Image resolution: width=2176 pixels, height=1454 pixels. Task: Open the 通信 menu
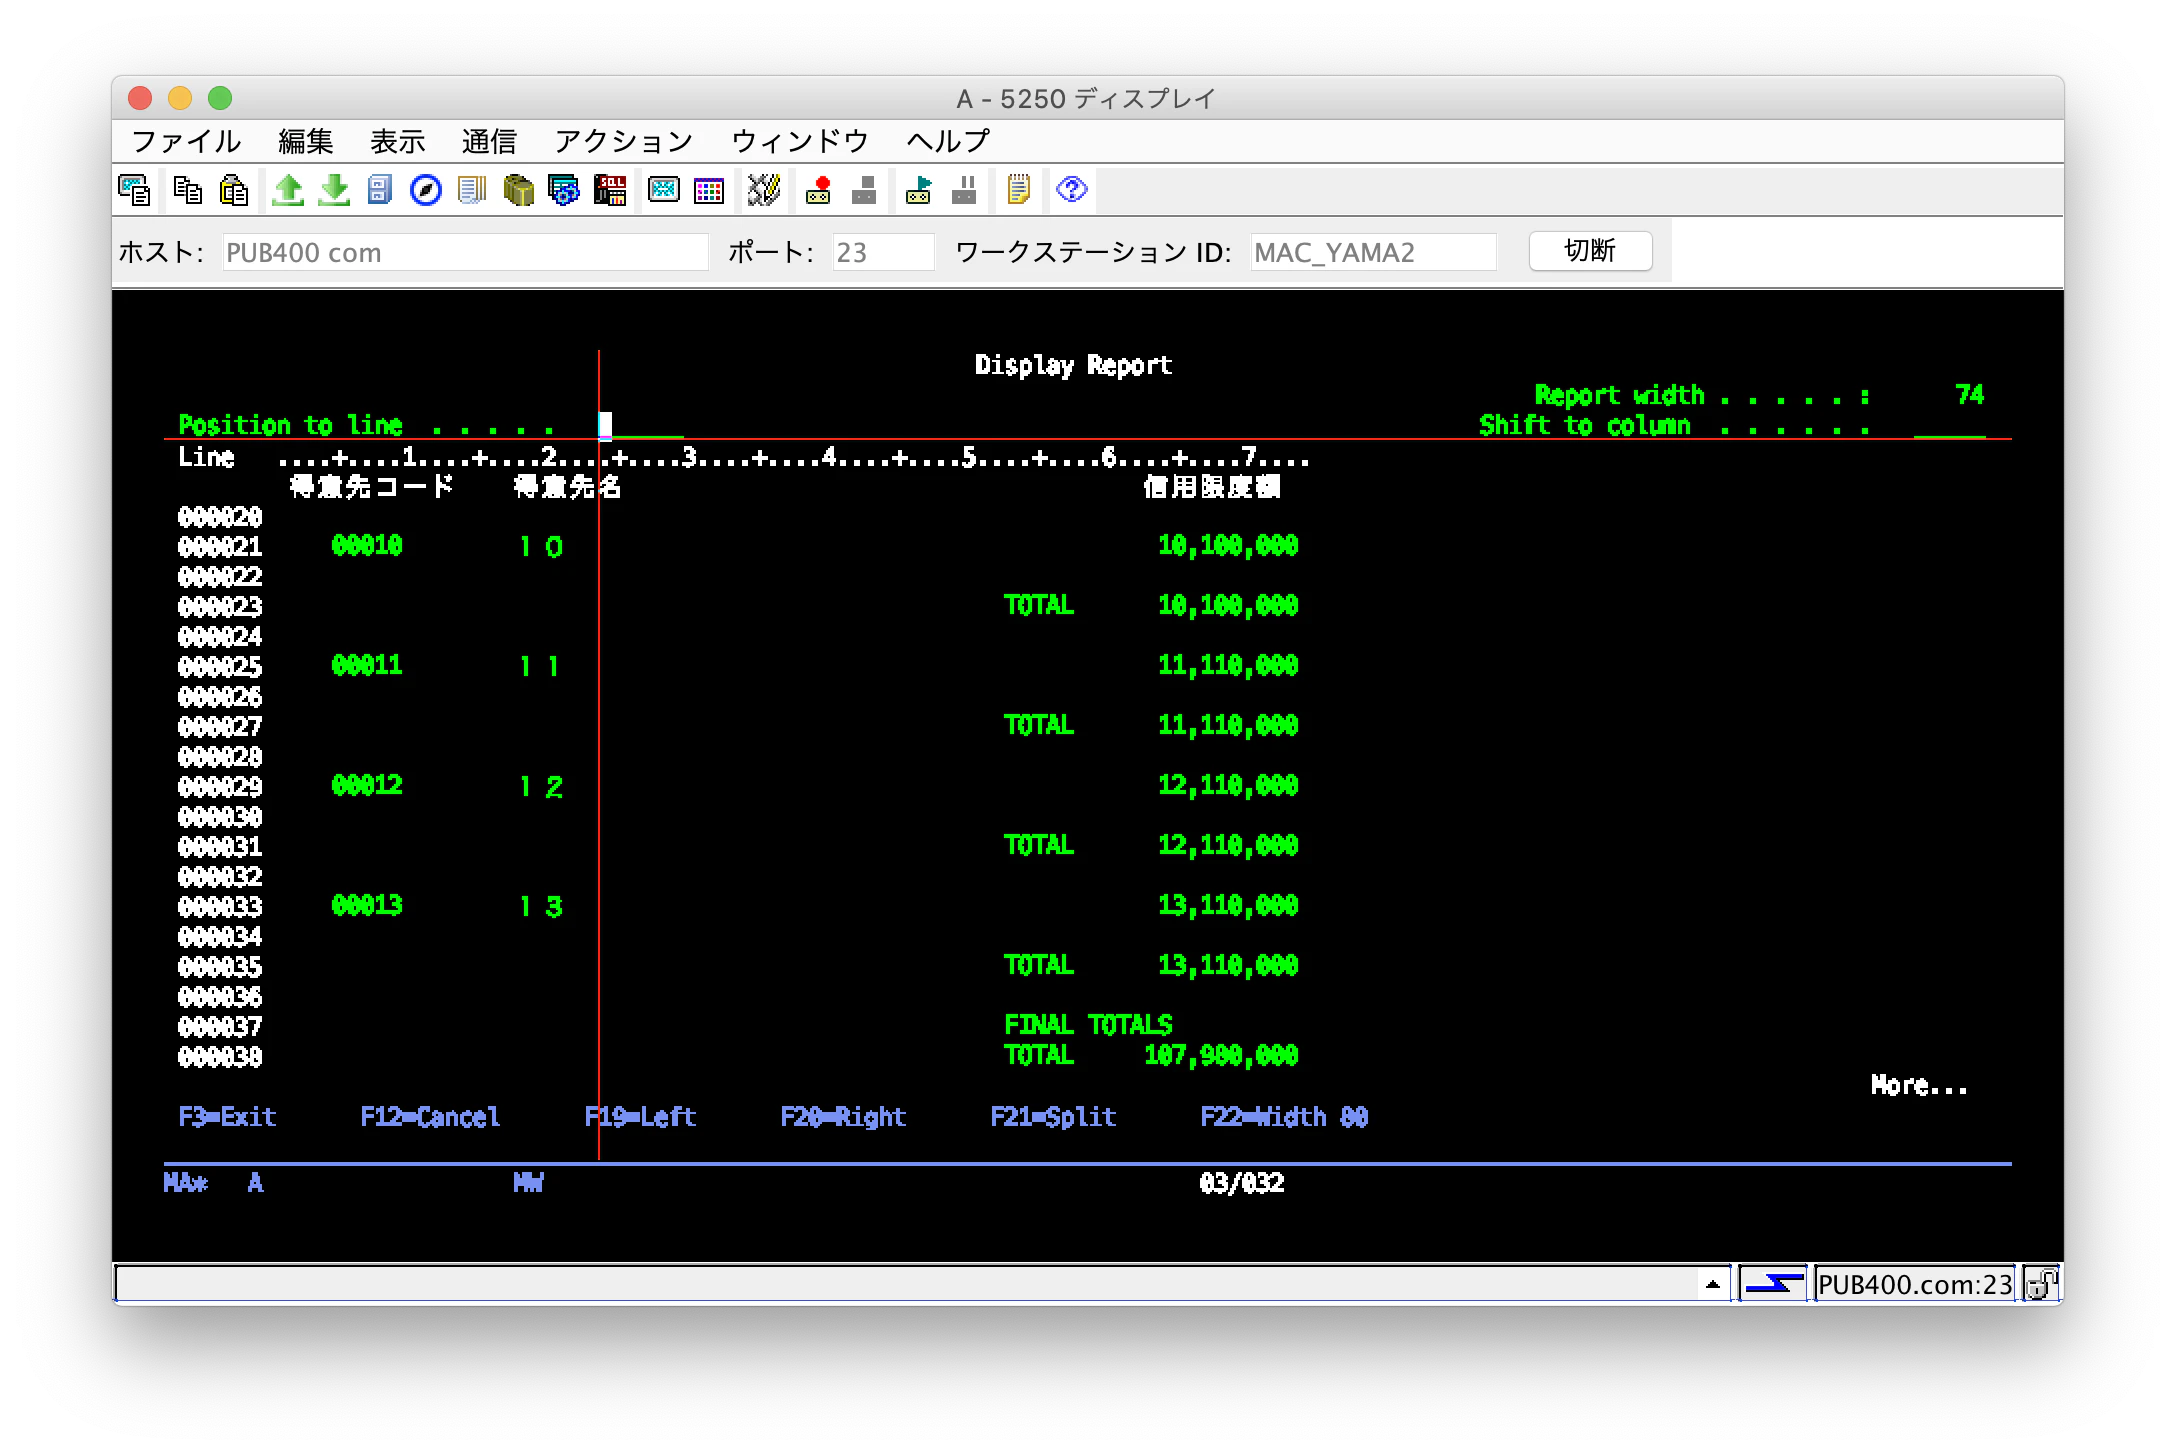[x=489, y=141]
